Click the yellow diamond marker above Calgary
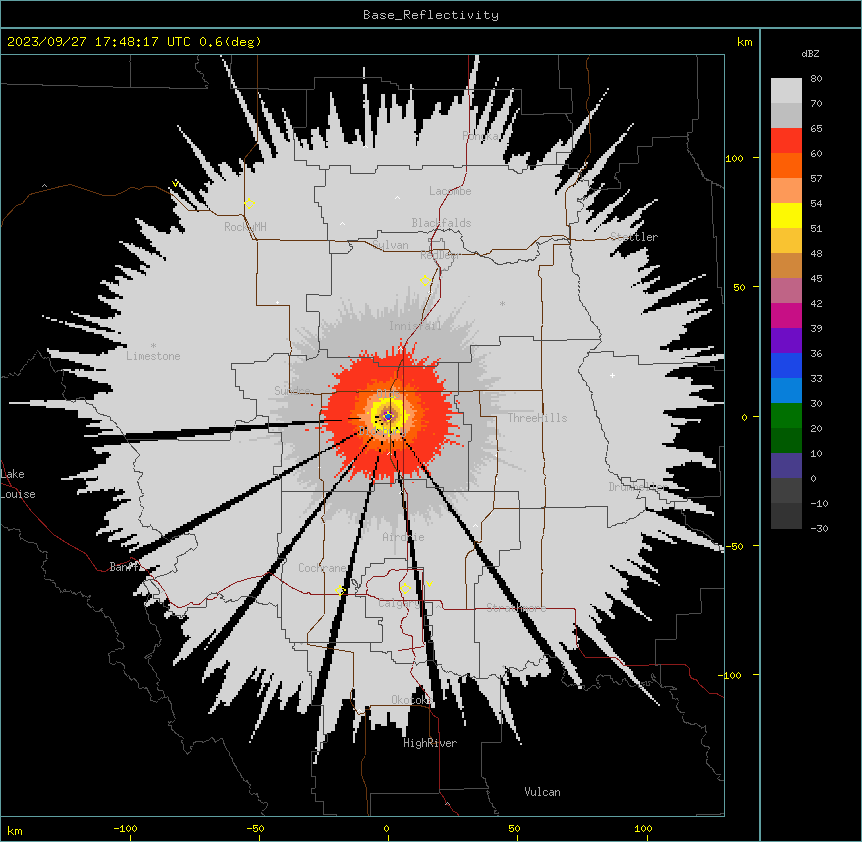This screenshot has height=842, width=862. 405,589
